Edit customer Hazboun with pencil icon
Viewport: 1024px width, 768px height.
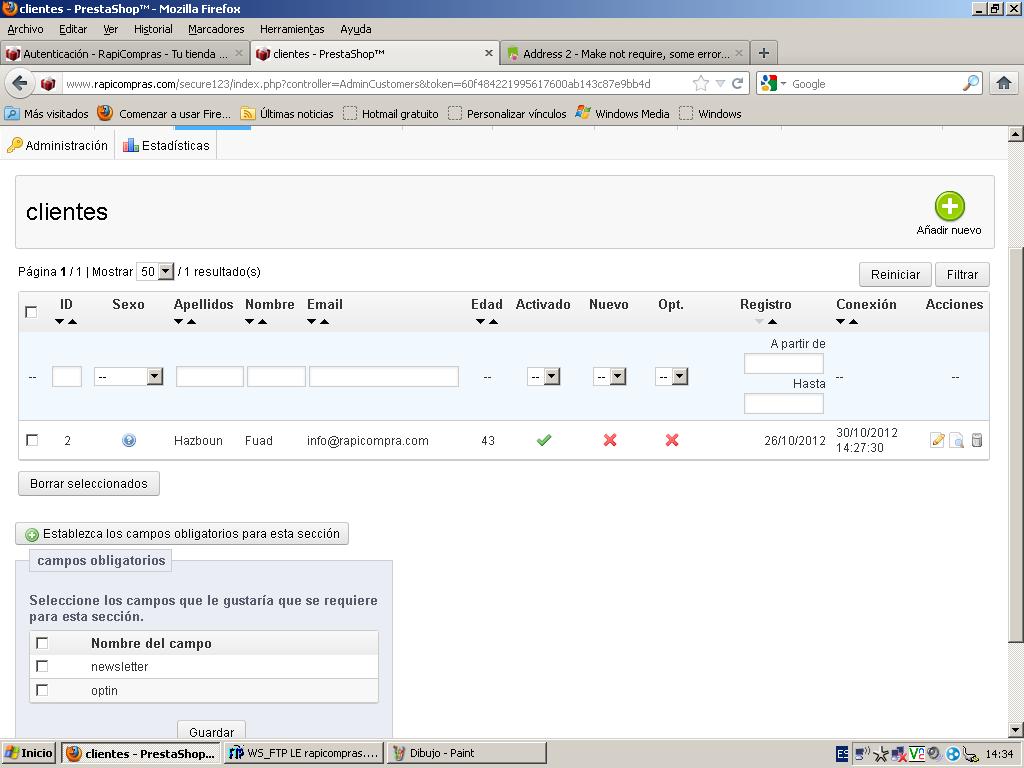[937, 440]
